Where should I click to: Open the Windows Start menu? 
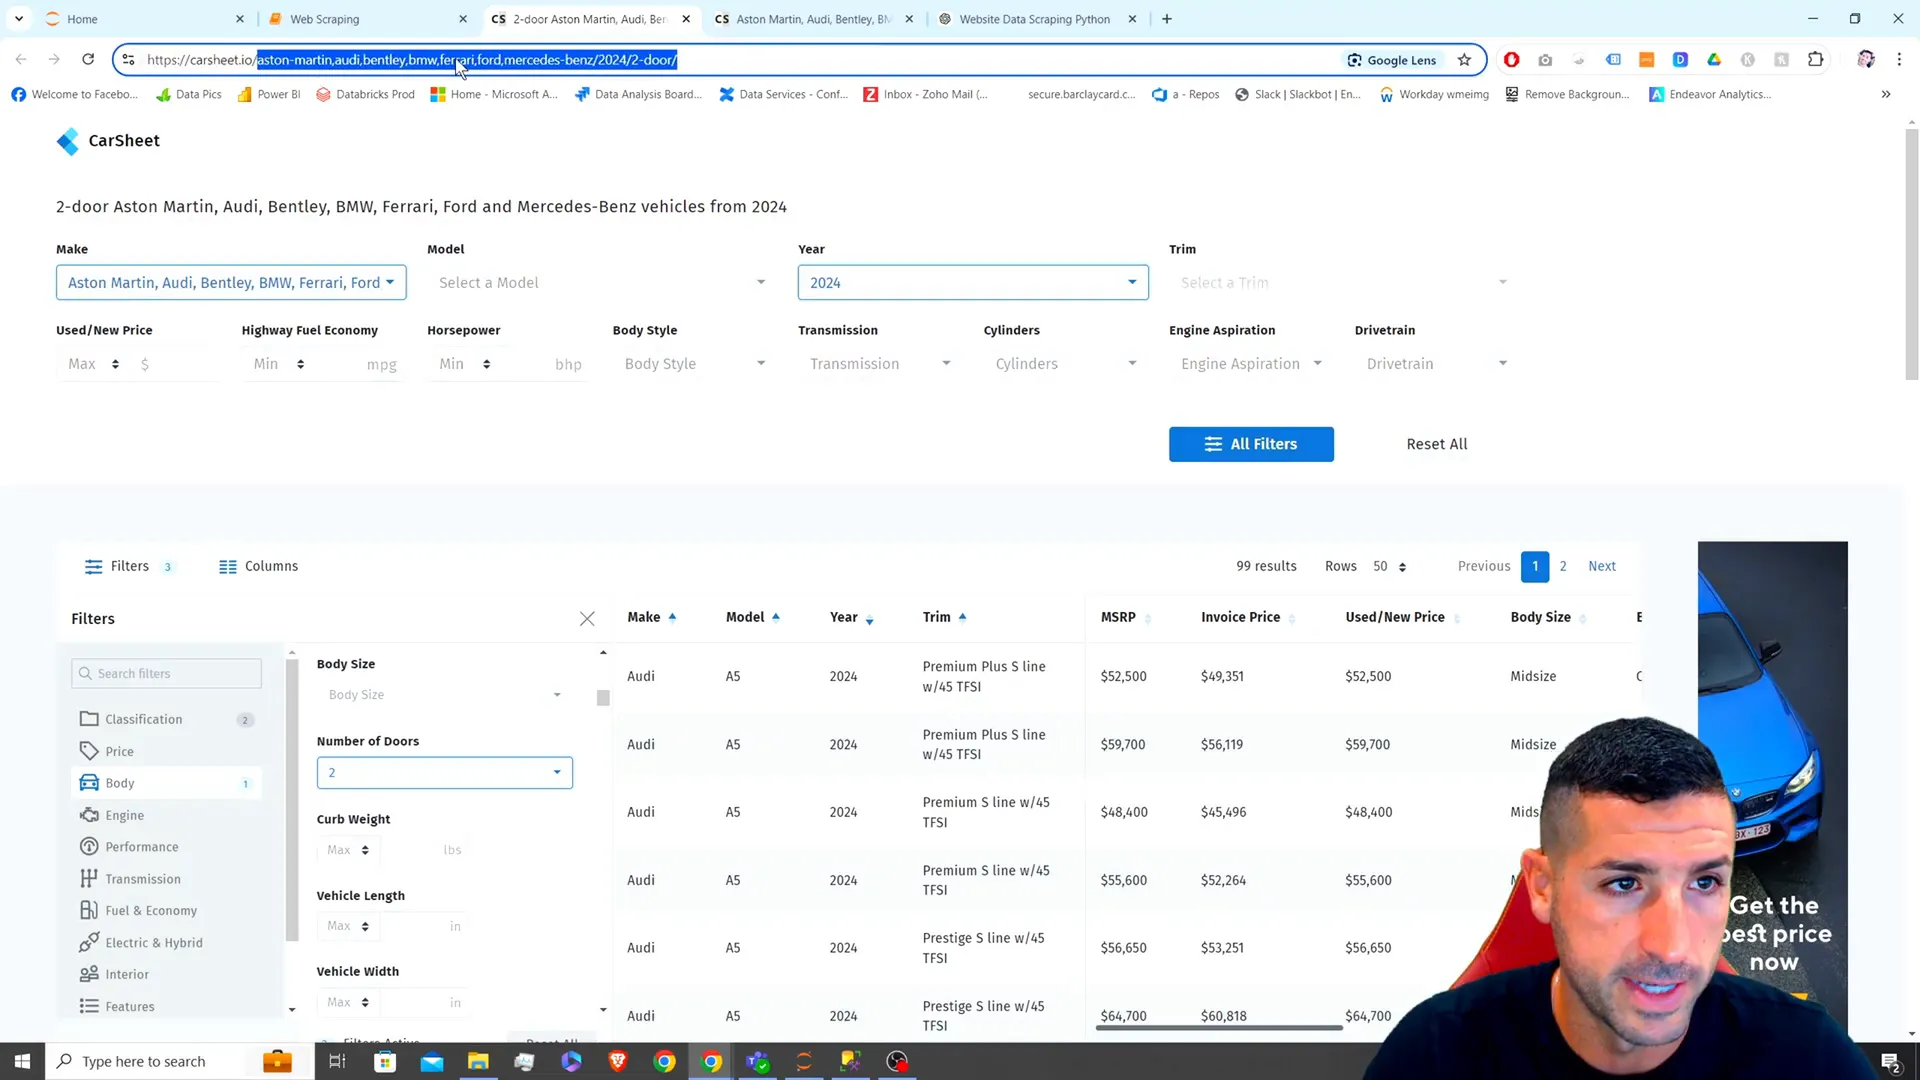pos(22,1061)
